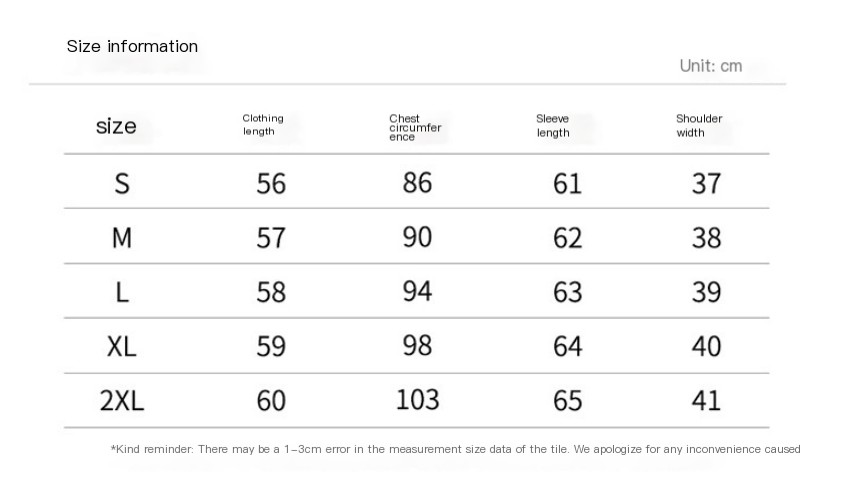The image size is (857, 487).
Task: Select the 'Unit: cm' label
Action: pyautogui.click(x=711, y=66)
